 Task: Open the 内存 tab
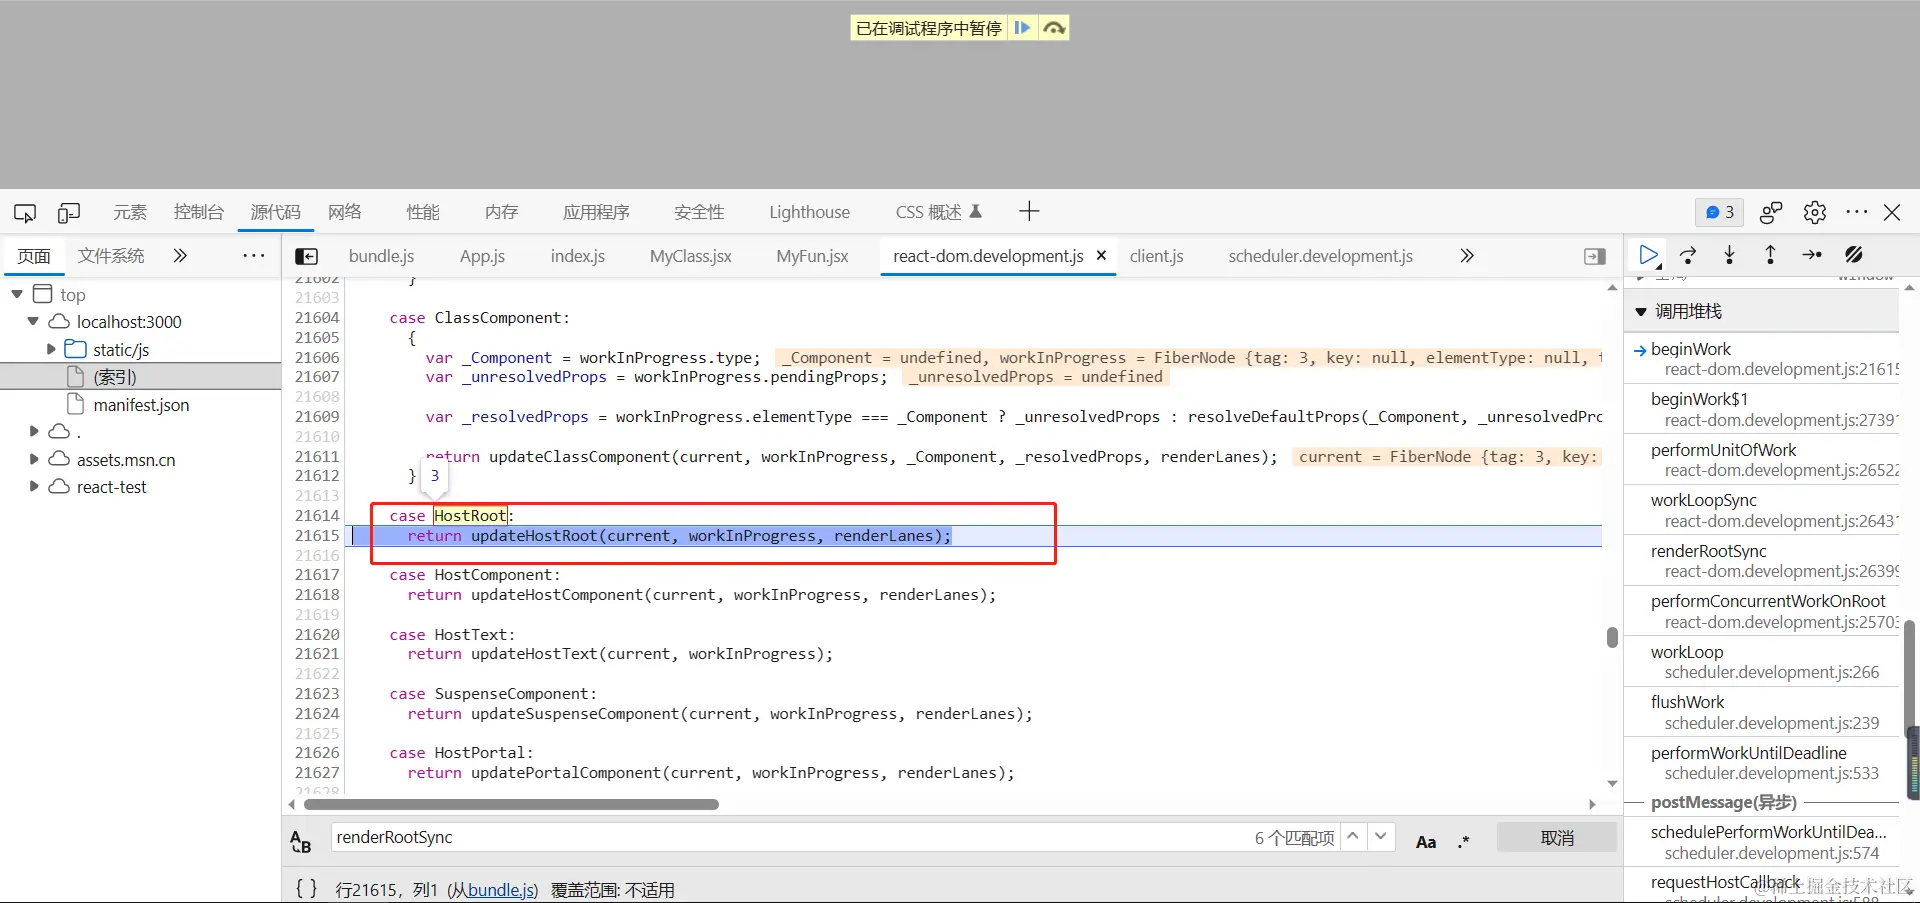coord(501,212)
